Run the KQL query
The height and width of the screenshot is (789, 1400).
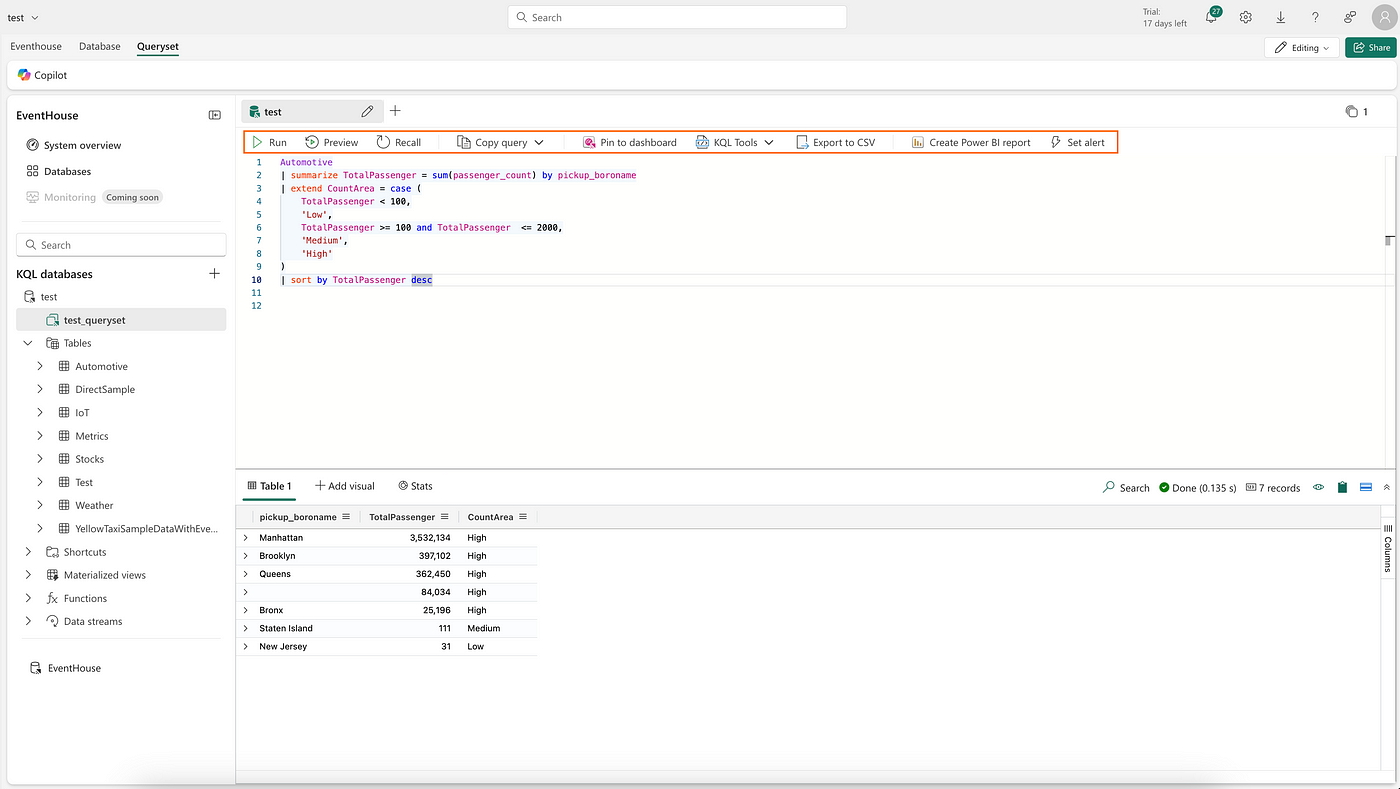(269, 142)
